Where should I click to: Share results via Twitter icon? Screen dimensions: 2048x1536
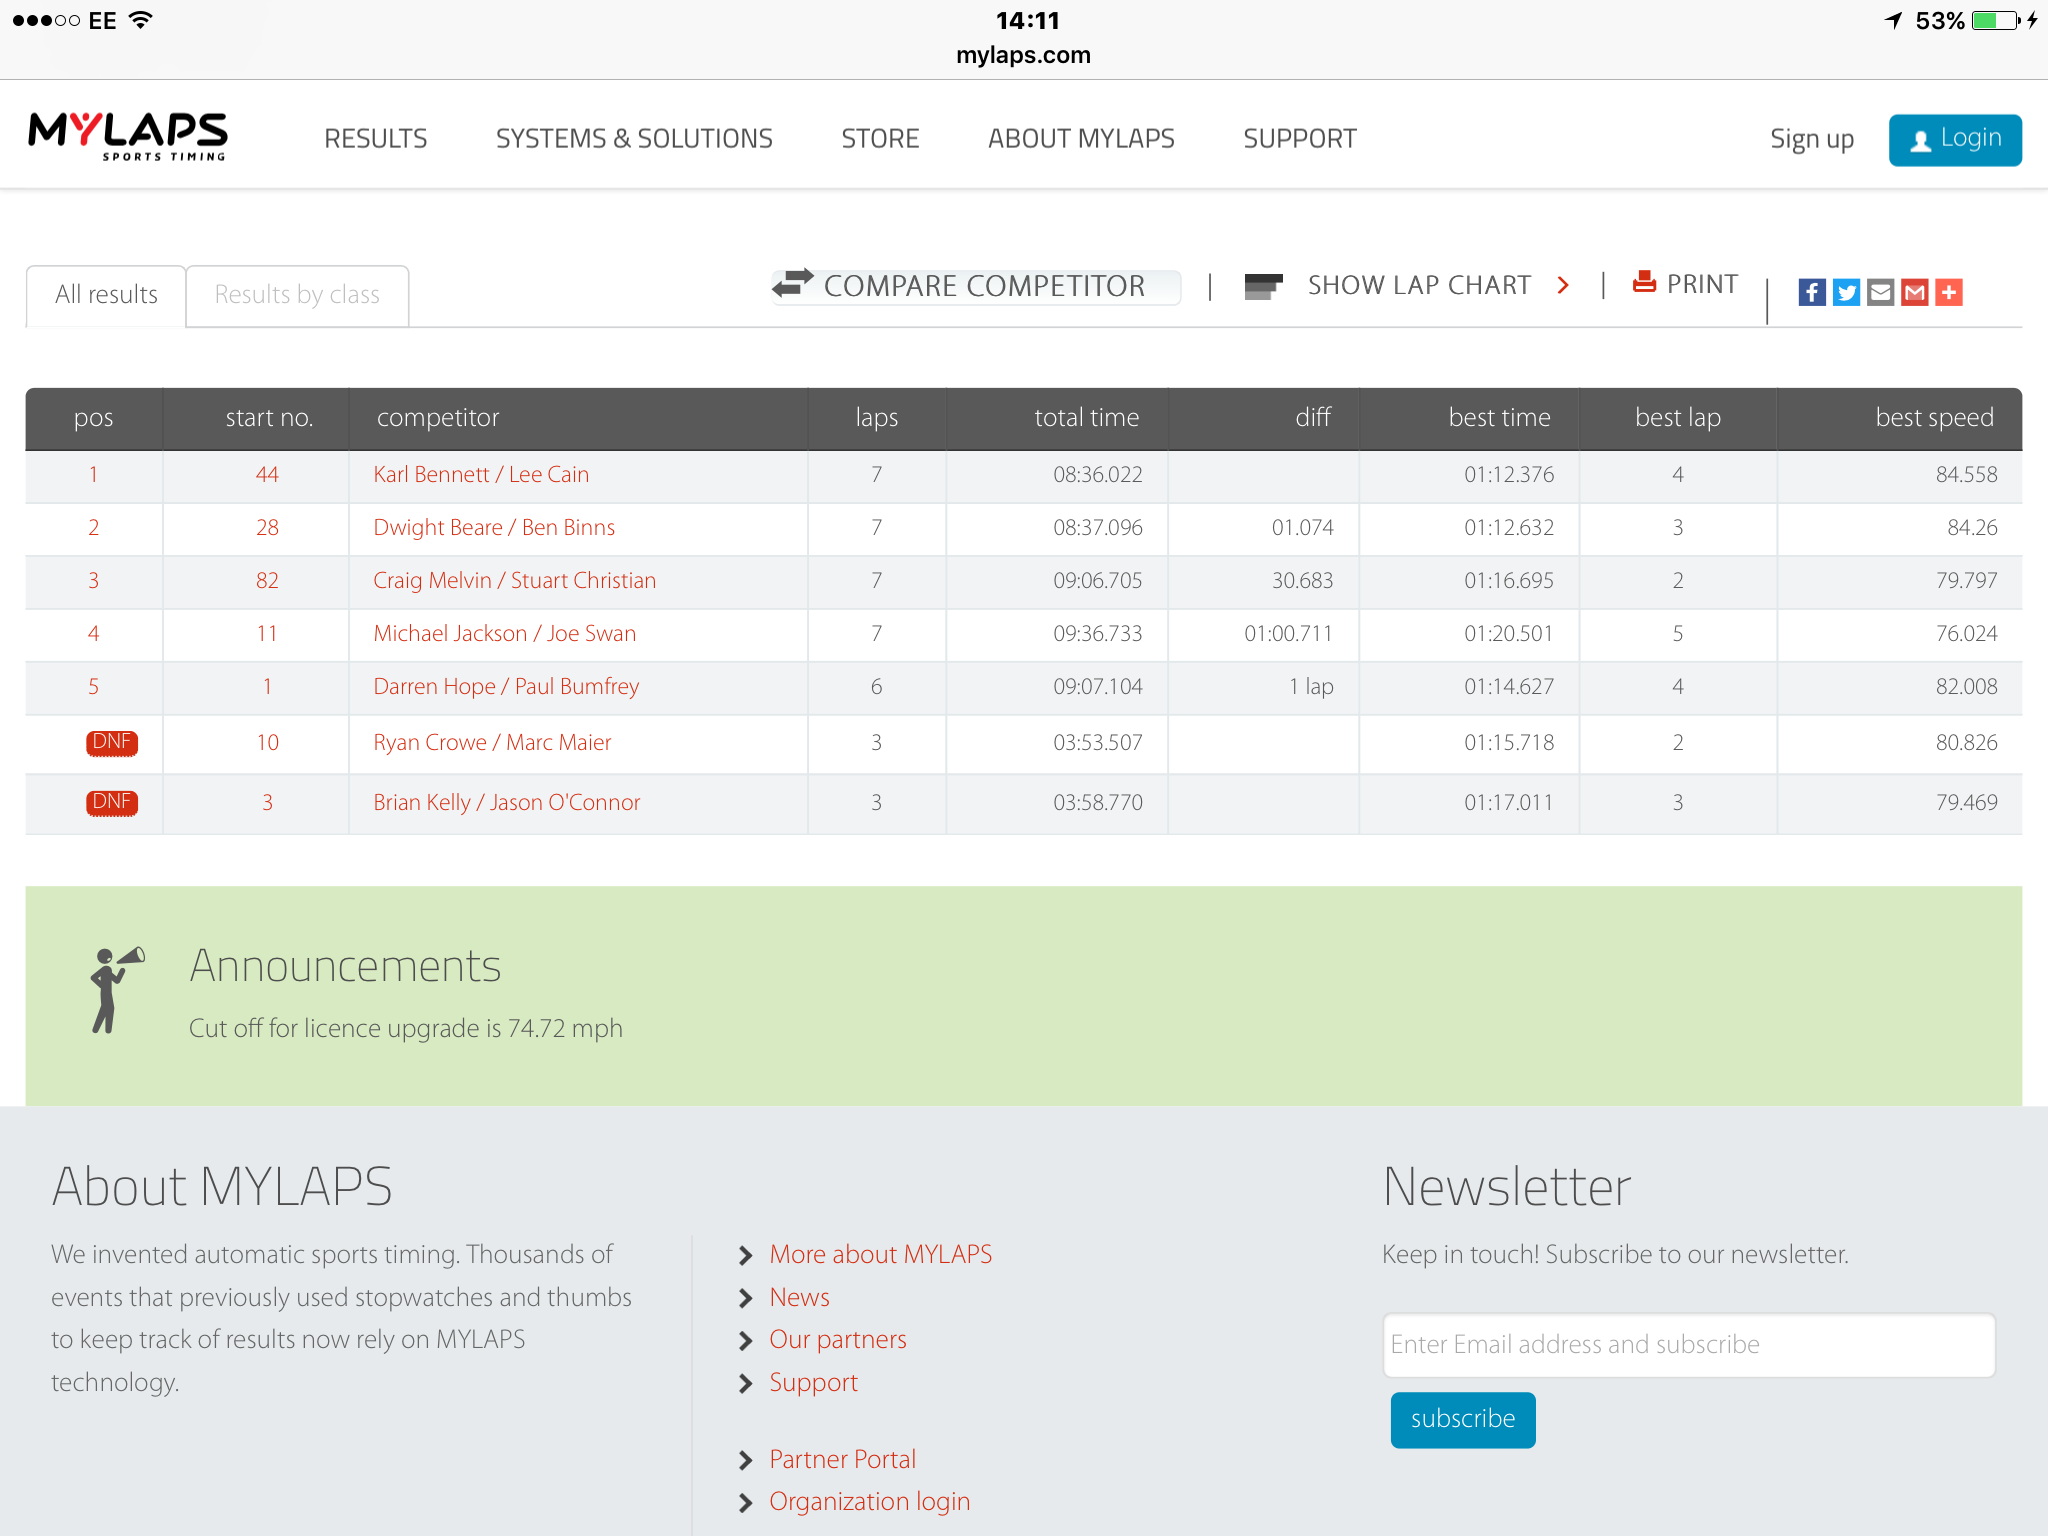click(x=1846, y=292)
